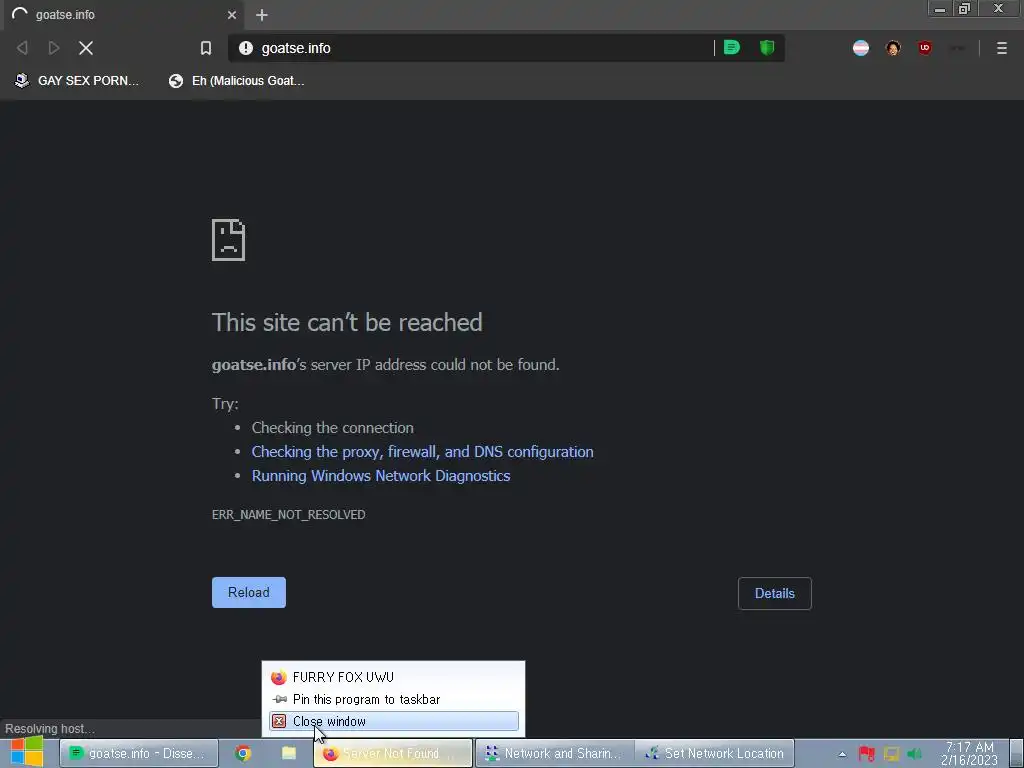Select the goatse.info tab
This screenshot has width=1024, height=768.
tap(124, 14)
